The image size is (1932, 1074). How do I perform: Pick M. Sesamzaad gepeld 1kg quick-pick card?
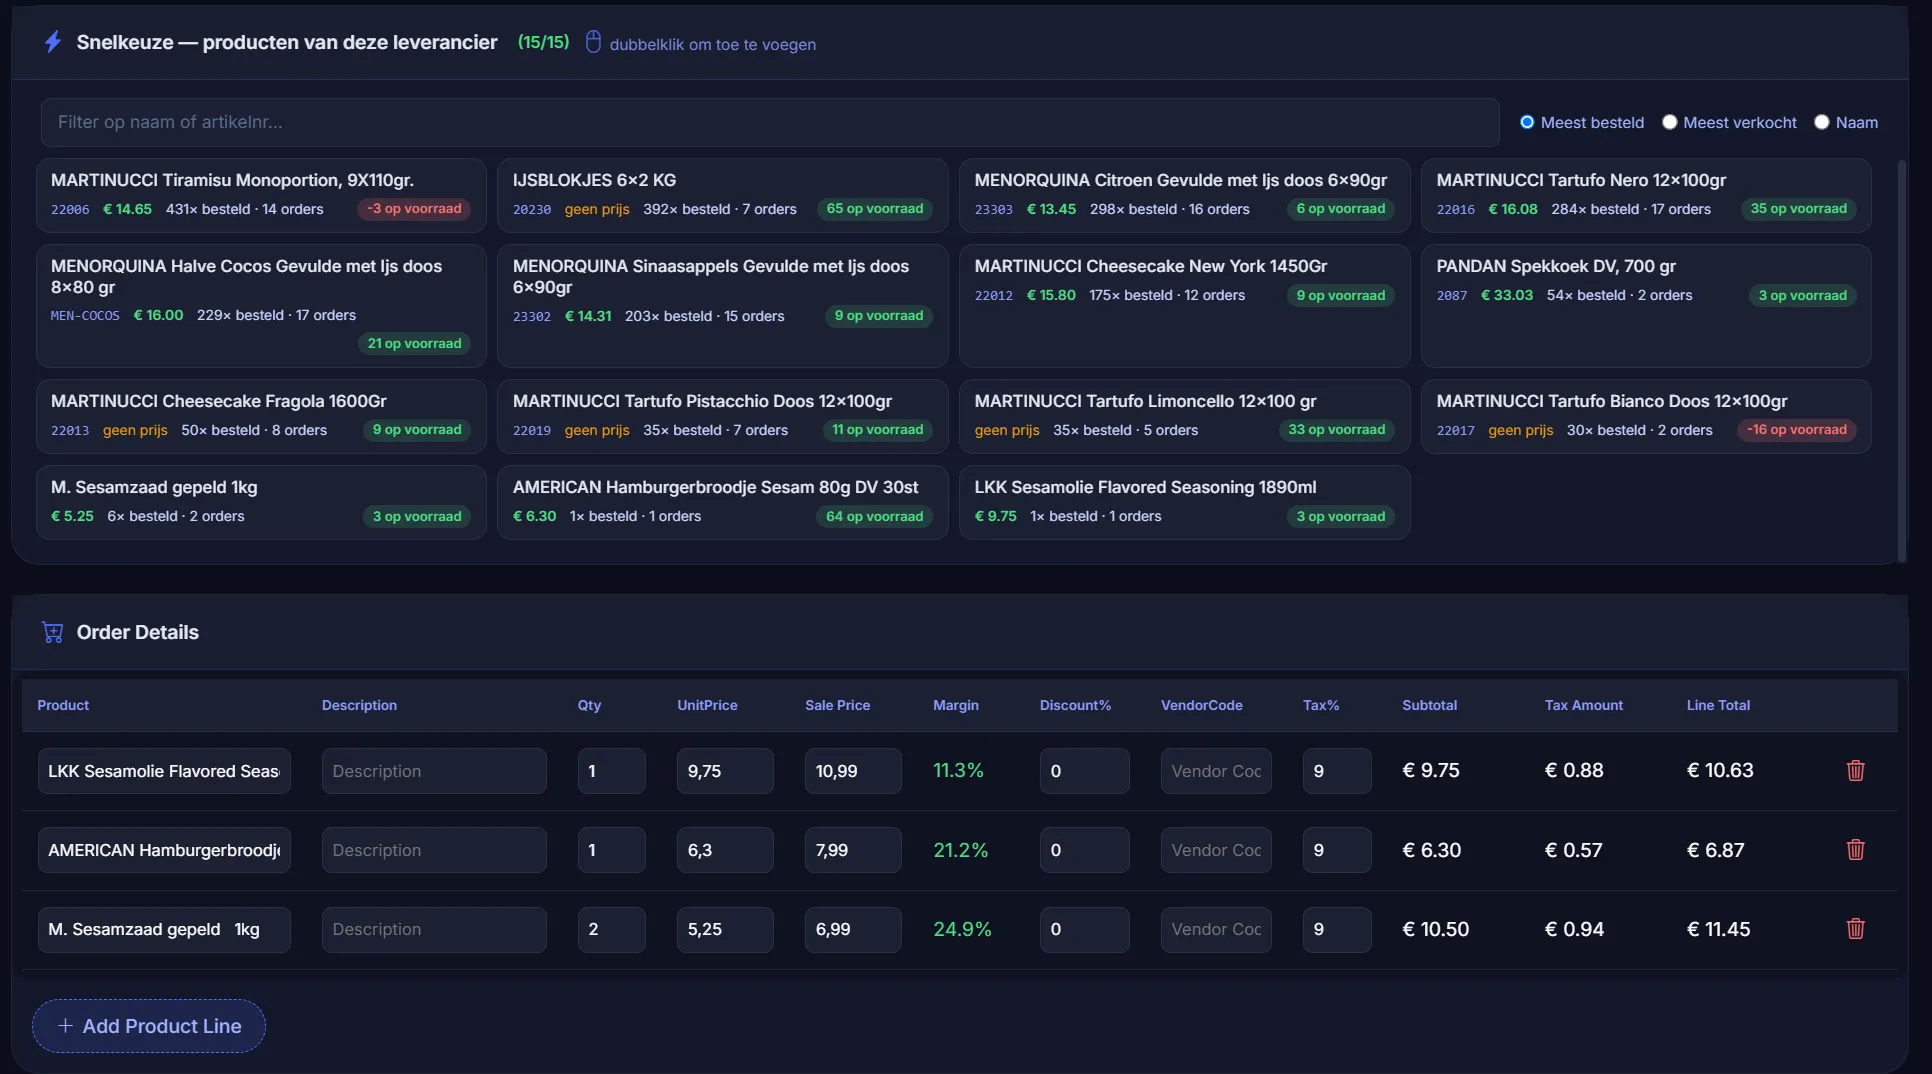[x=261, y=502]
